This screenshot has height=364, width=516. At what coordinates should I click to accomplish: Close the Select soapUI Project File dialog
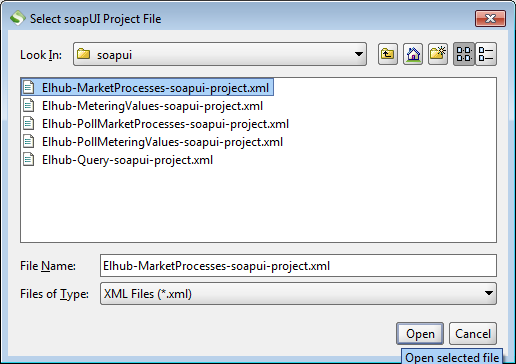point(490,18)
